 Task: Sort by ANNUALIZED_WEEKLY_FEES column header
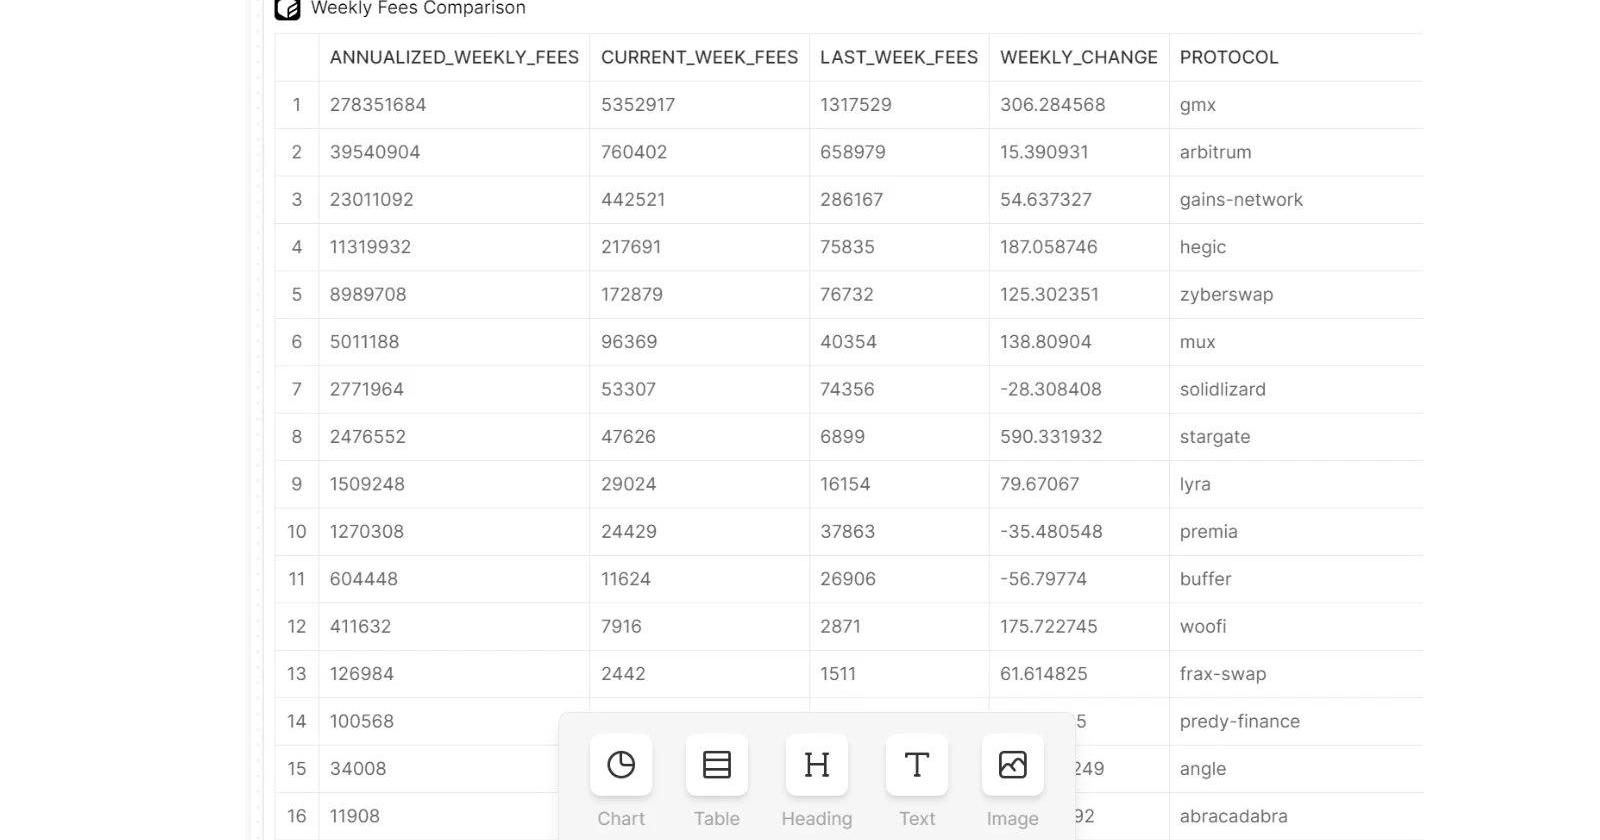tap(454, 58)
